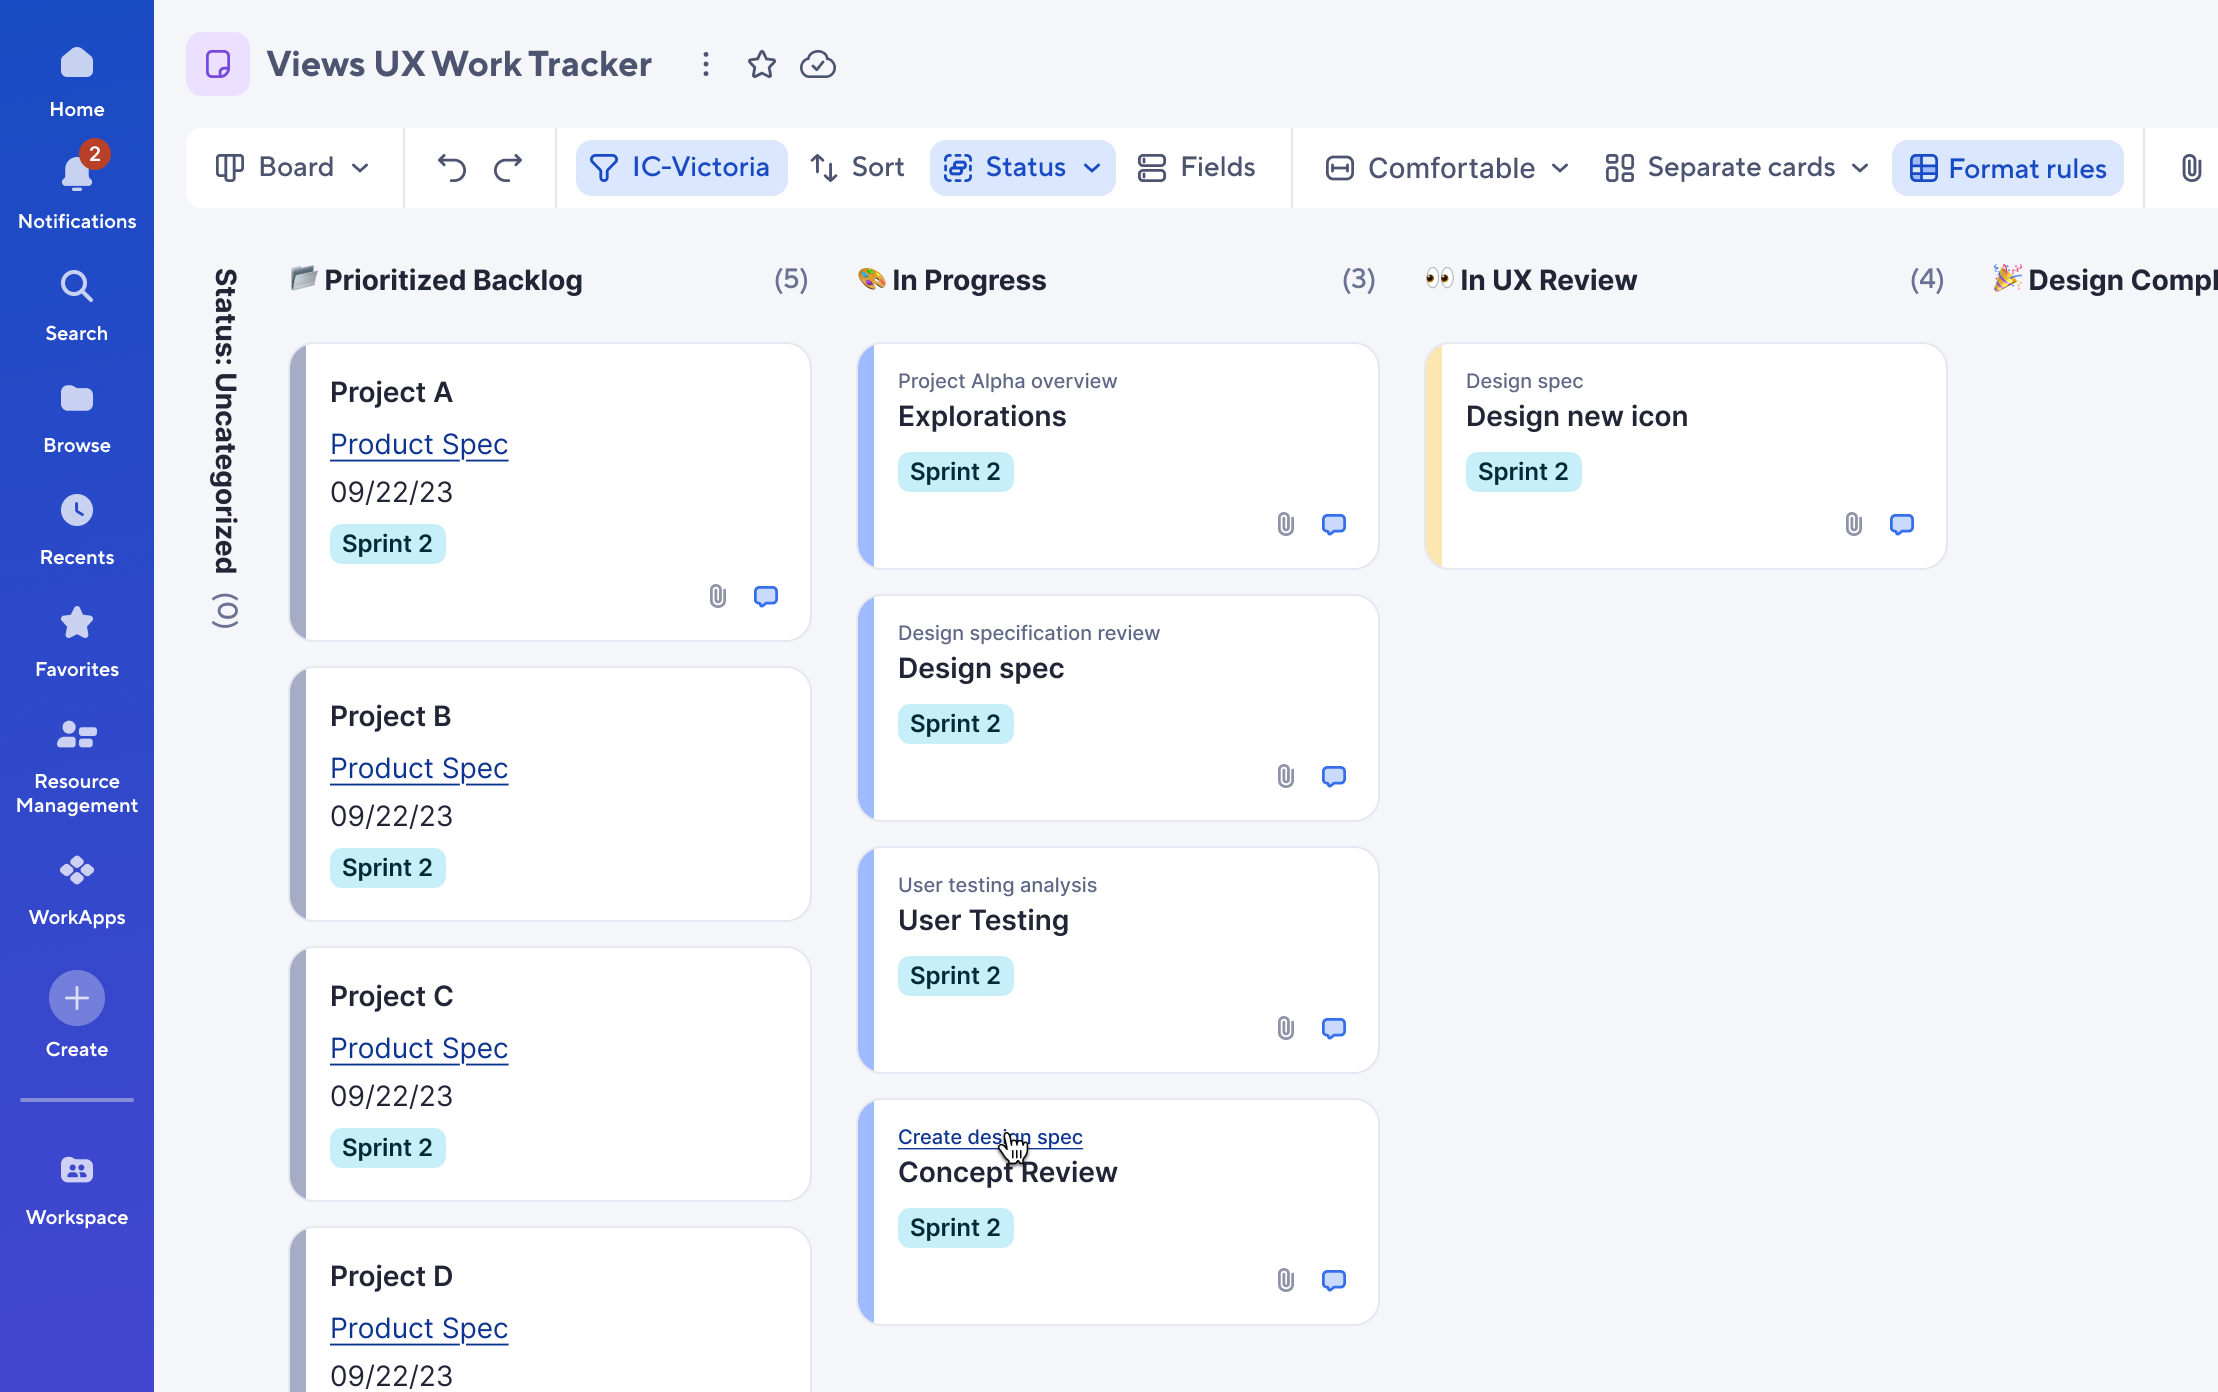Open Search in sidebar

[77, 306]
